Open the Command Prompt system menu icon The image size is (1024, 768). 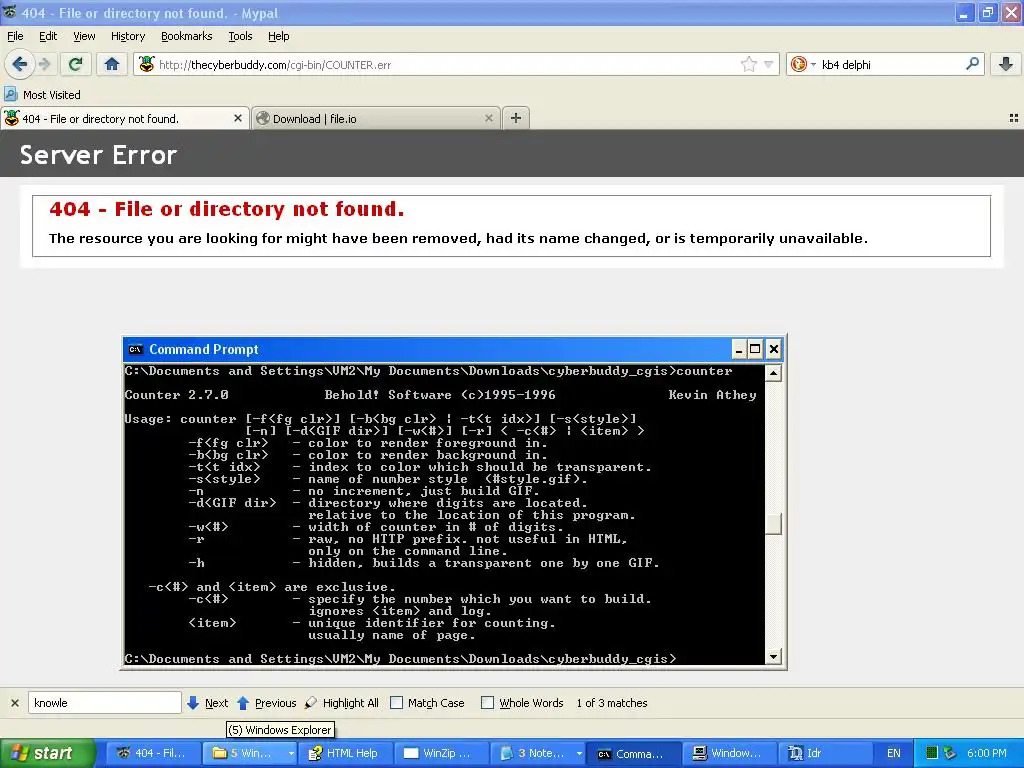click(135, 349)
